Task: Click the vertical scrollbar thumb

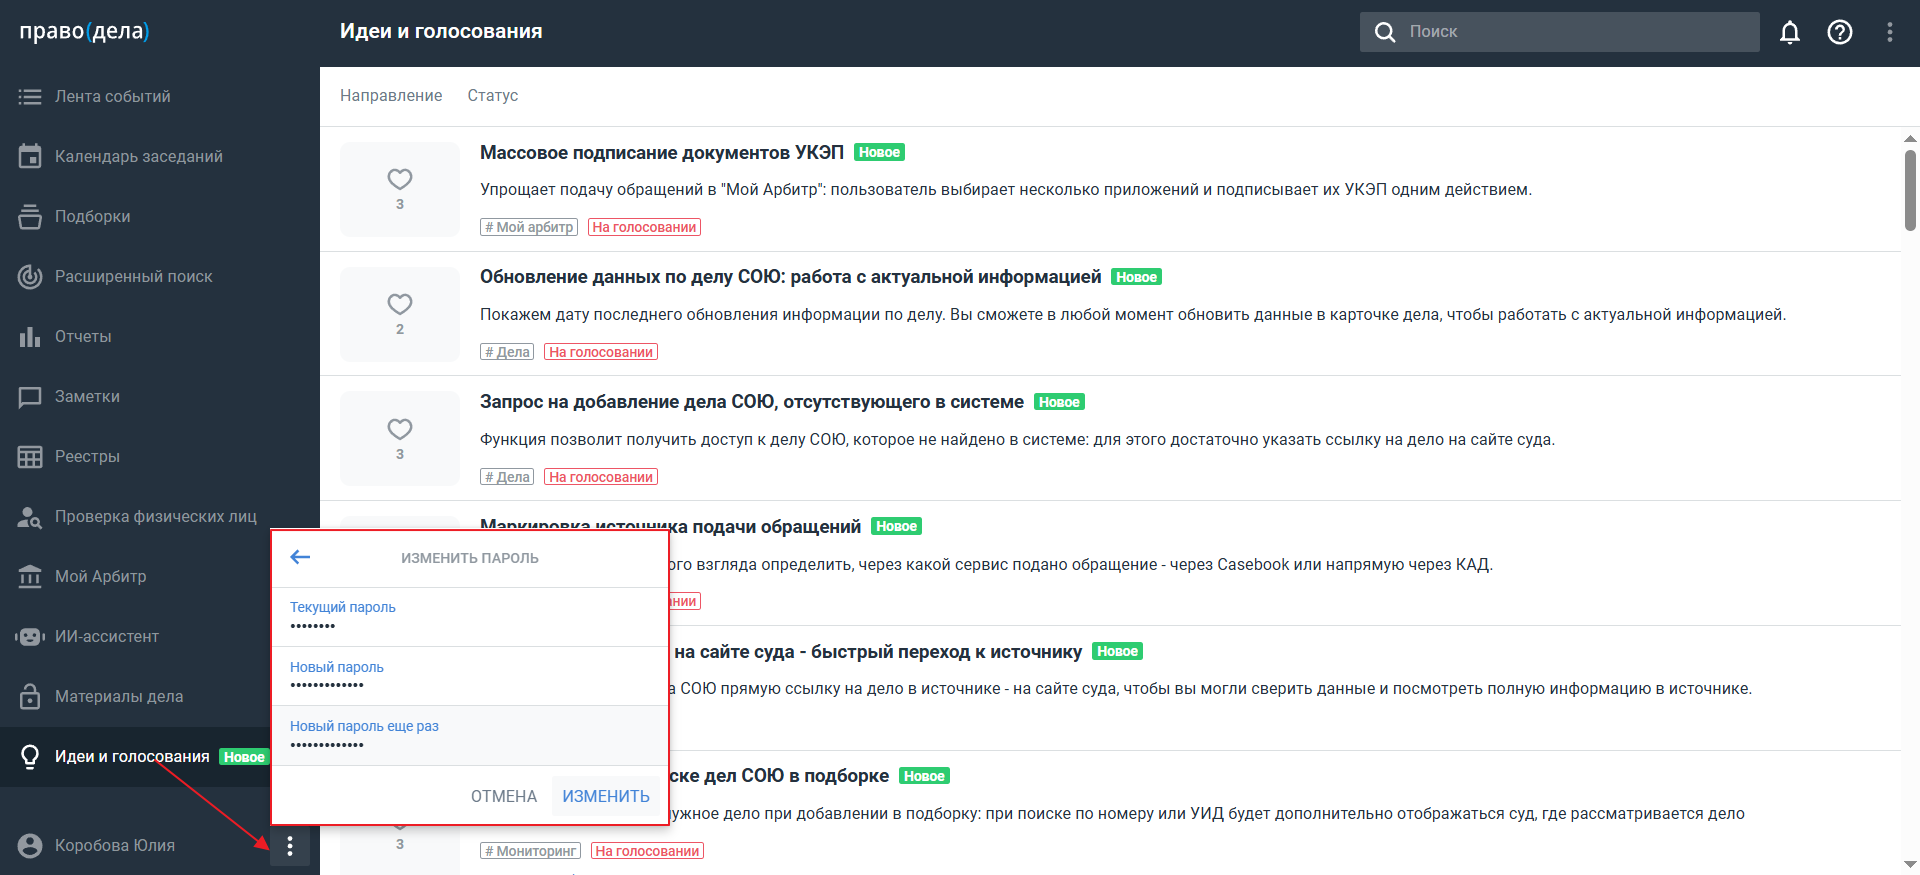Action: (1910, 190)
